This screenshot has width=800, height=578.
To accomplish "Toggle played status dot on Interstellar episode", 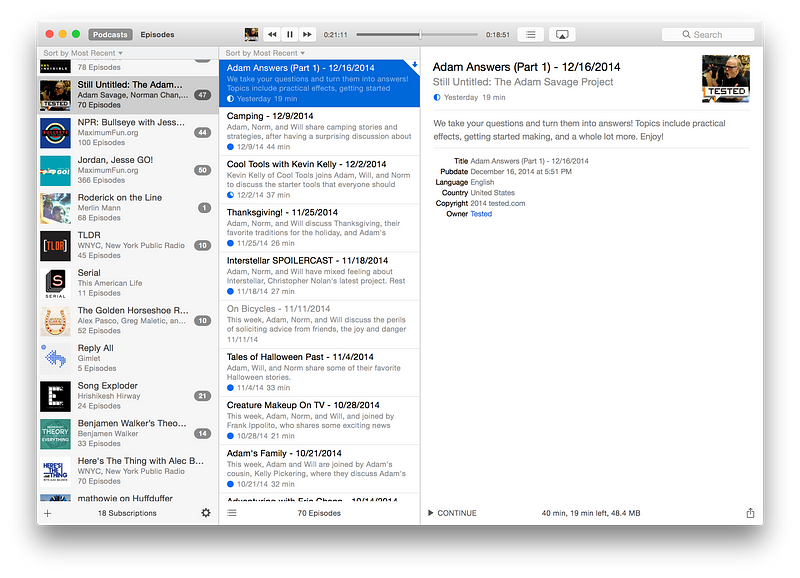I will pyautogui.click(x=230, y=291).
